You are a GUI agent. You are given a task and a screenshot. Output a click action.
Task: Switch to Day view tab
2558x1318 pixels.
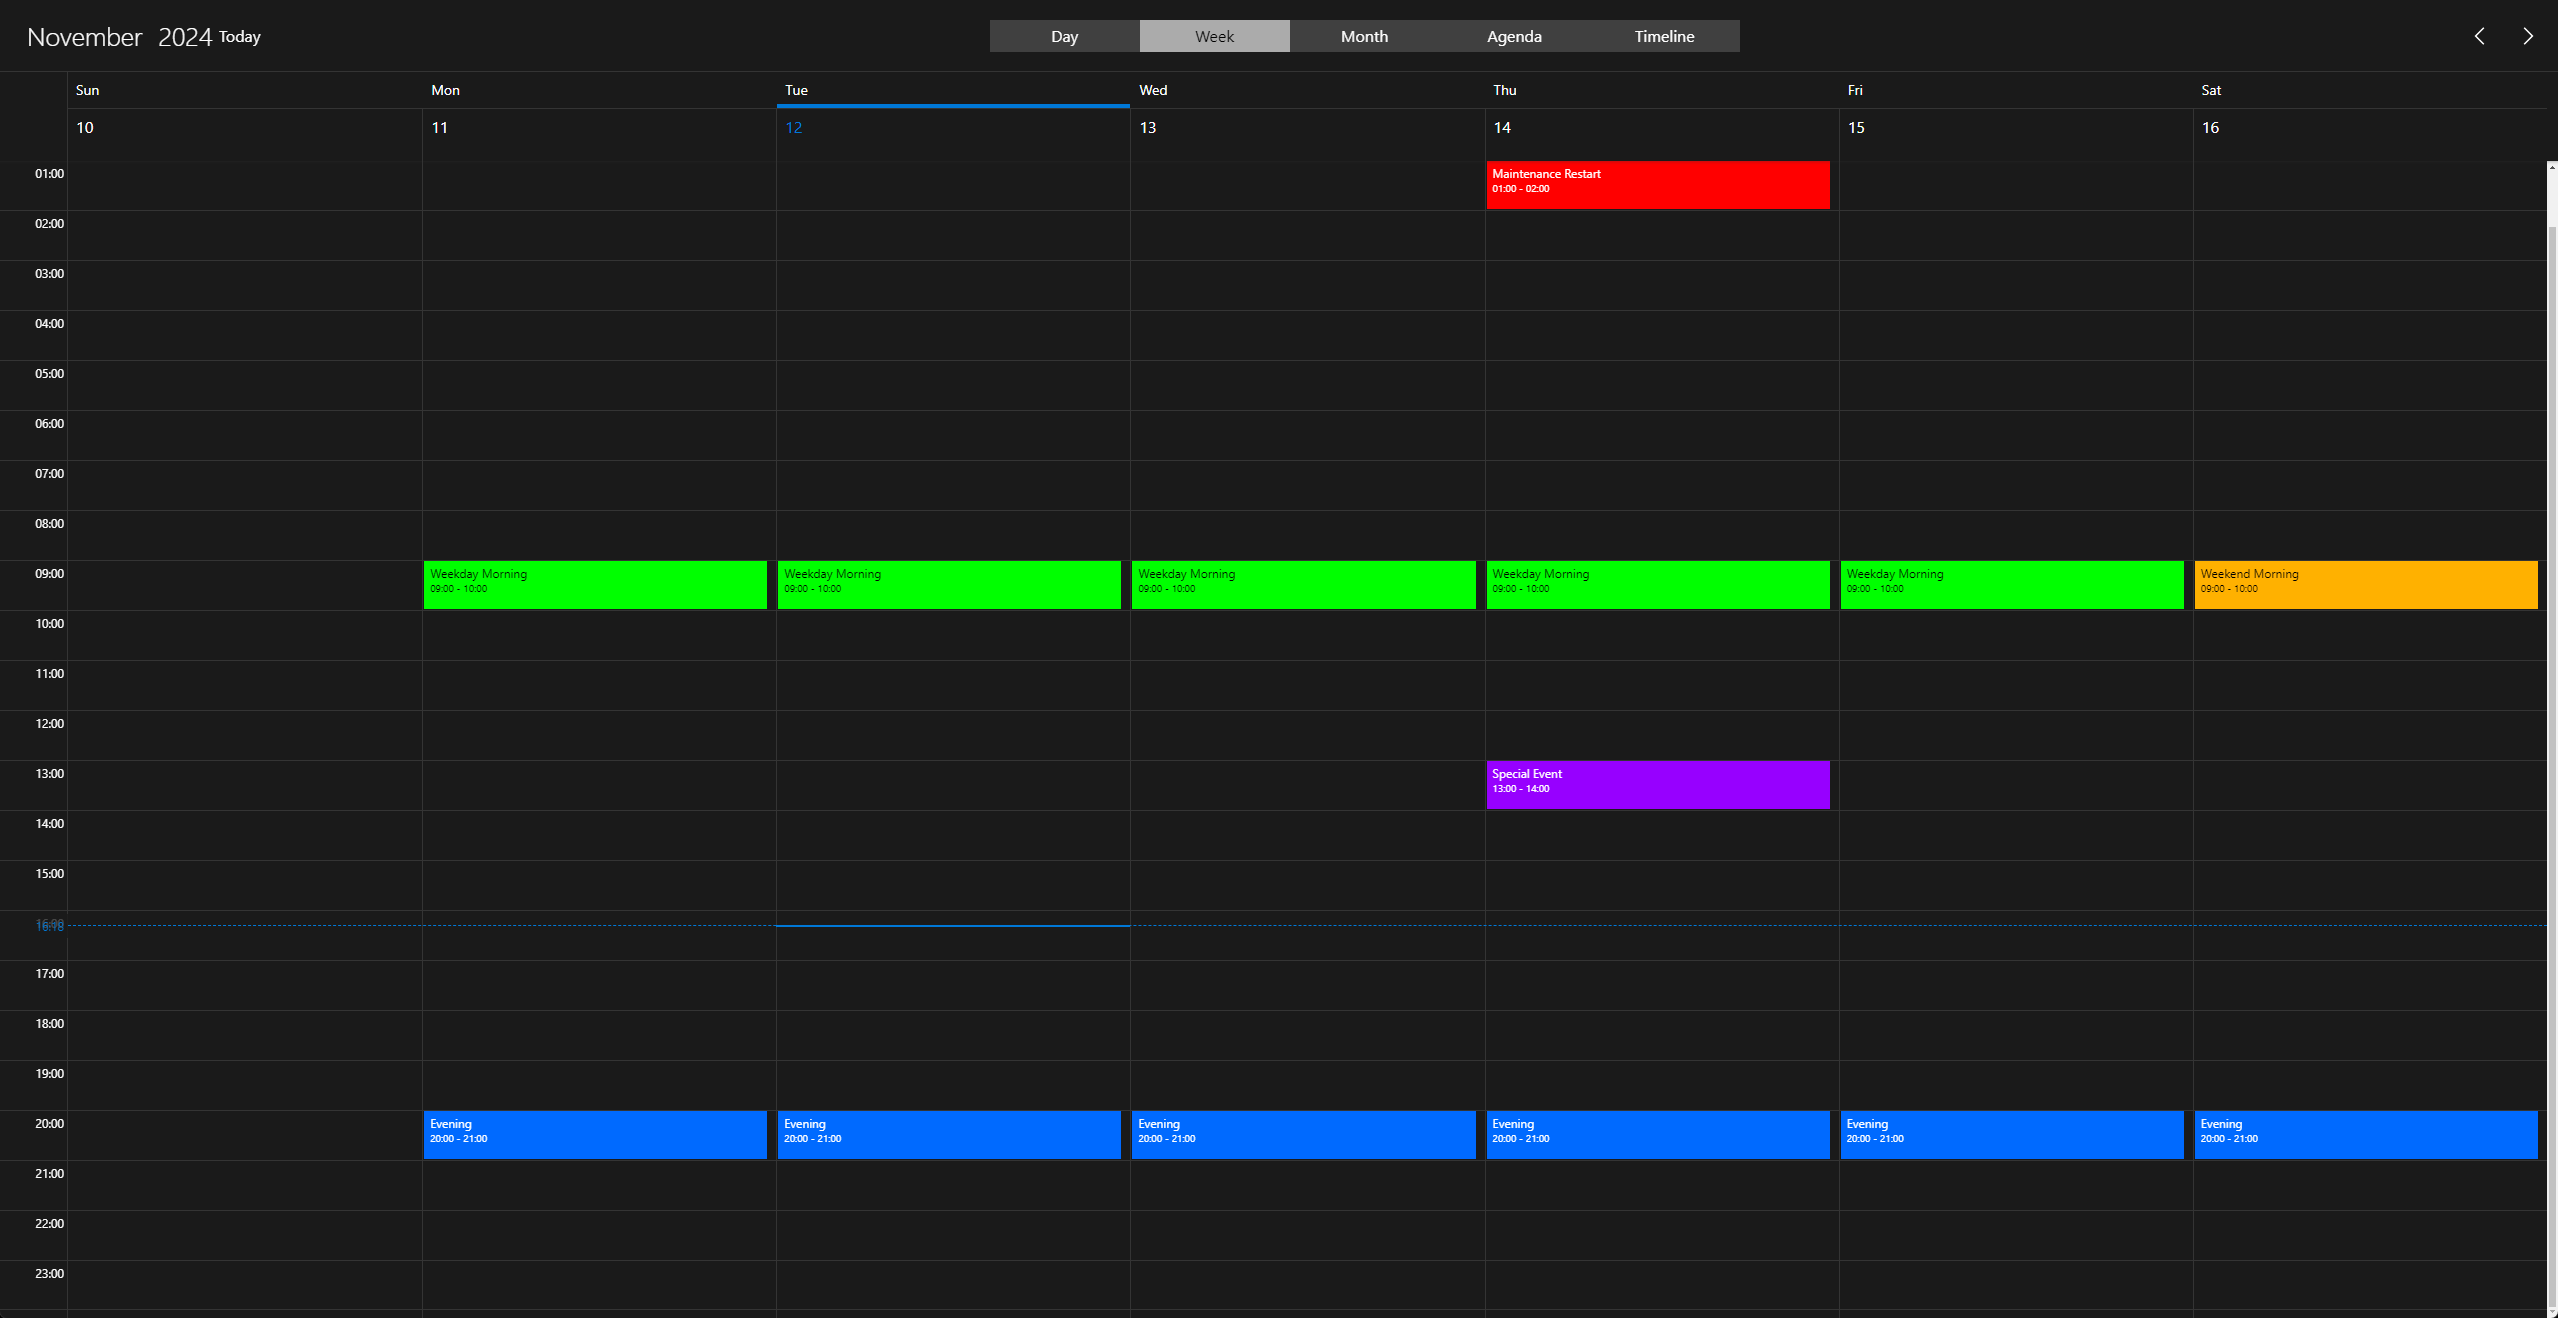coord(1064,36)
